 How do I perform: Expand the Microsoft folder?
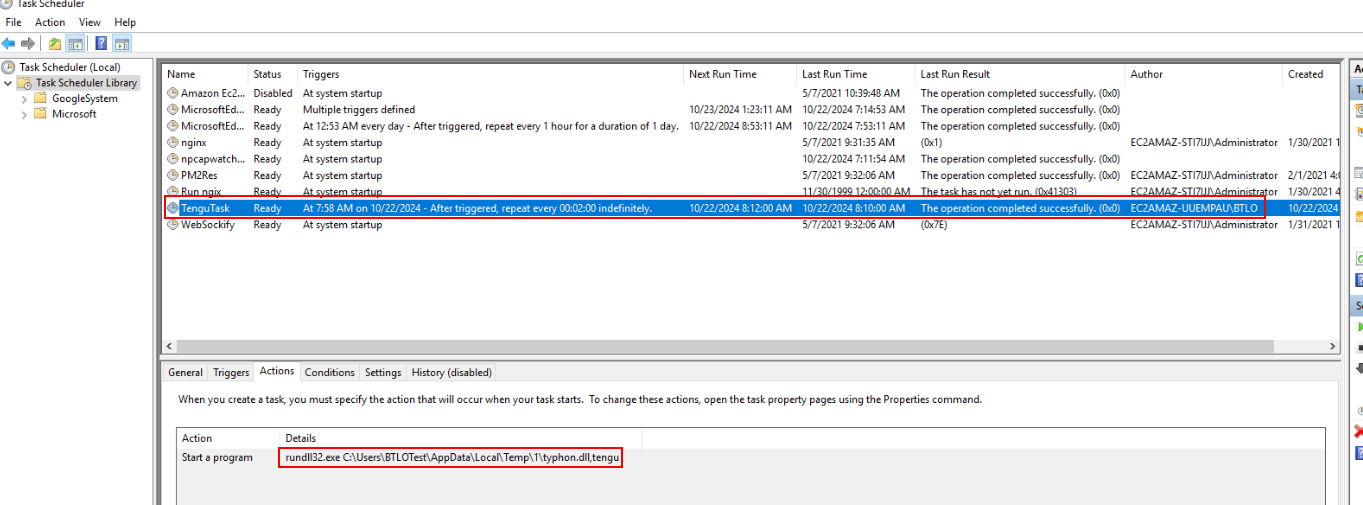click(24, 114)
